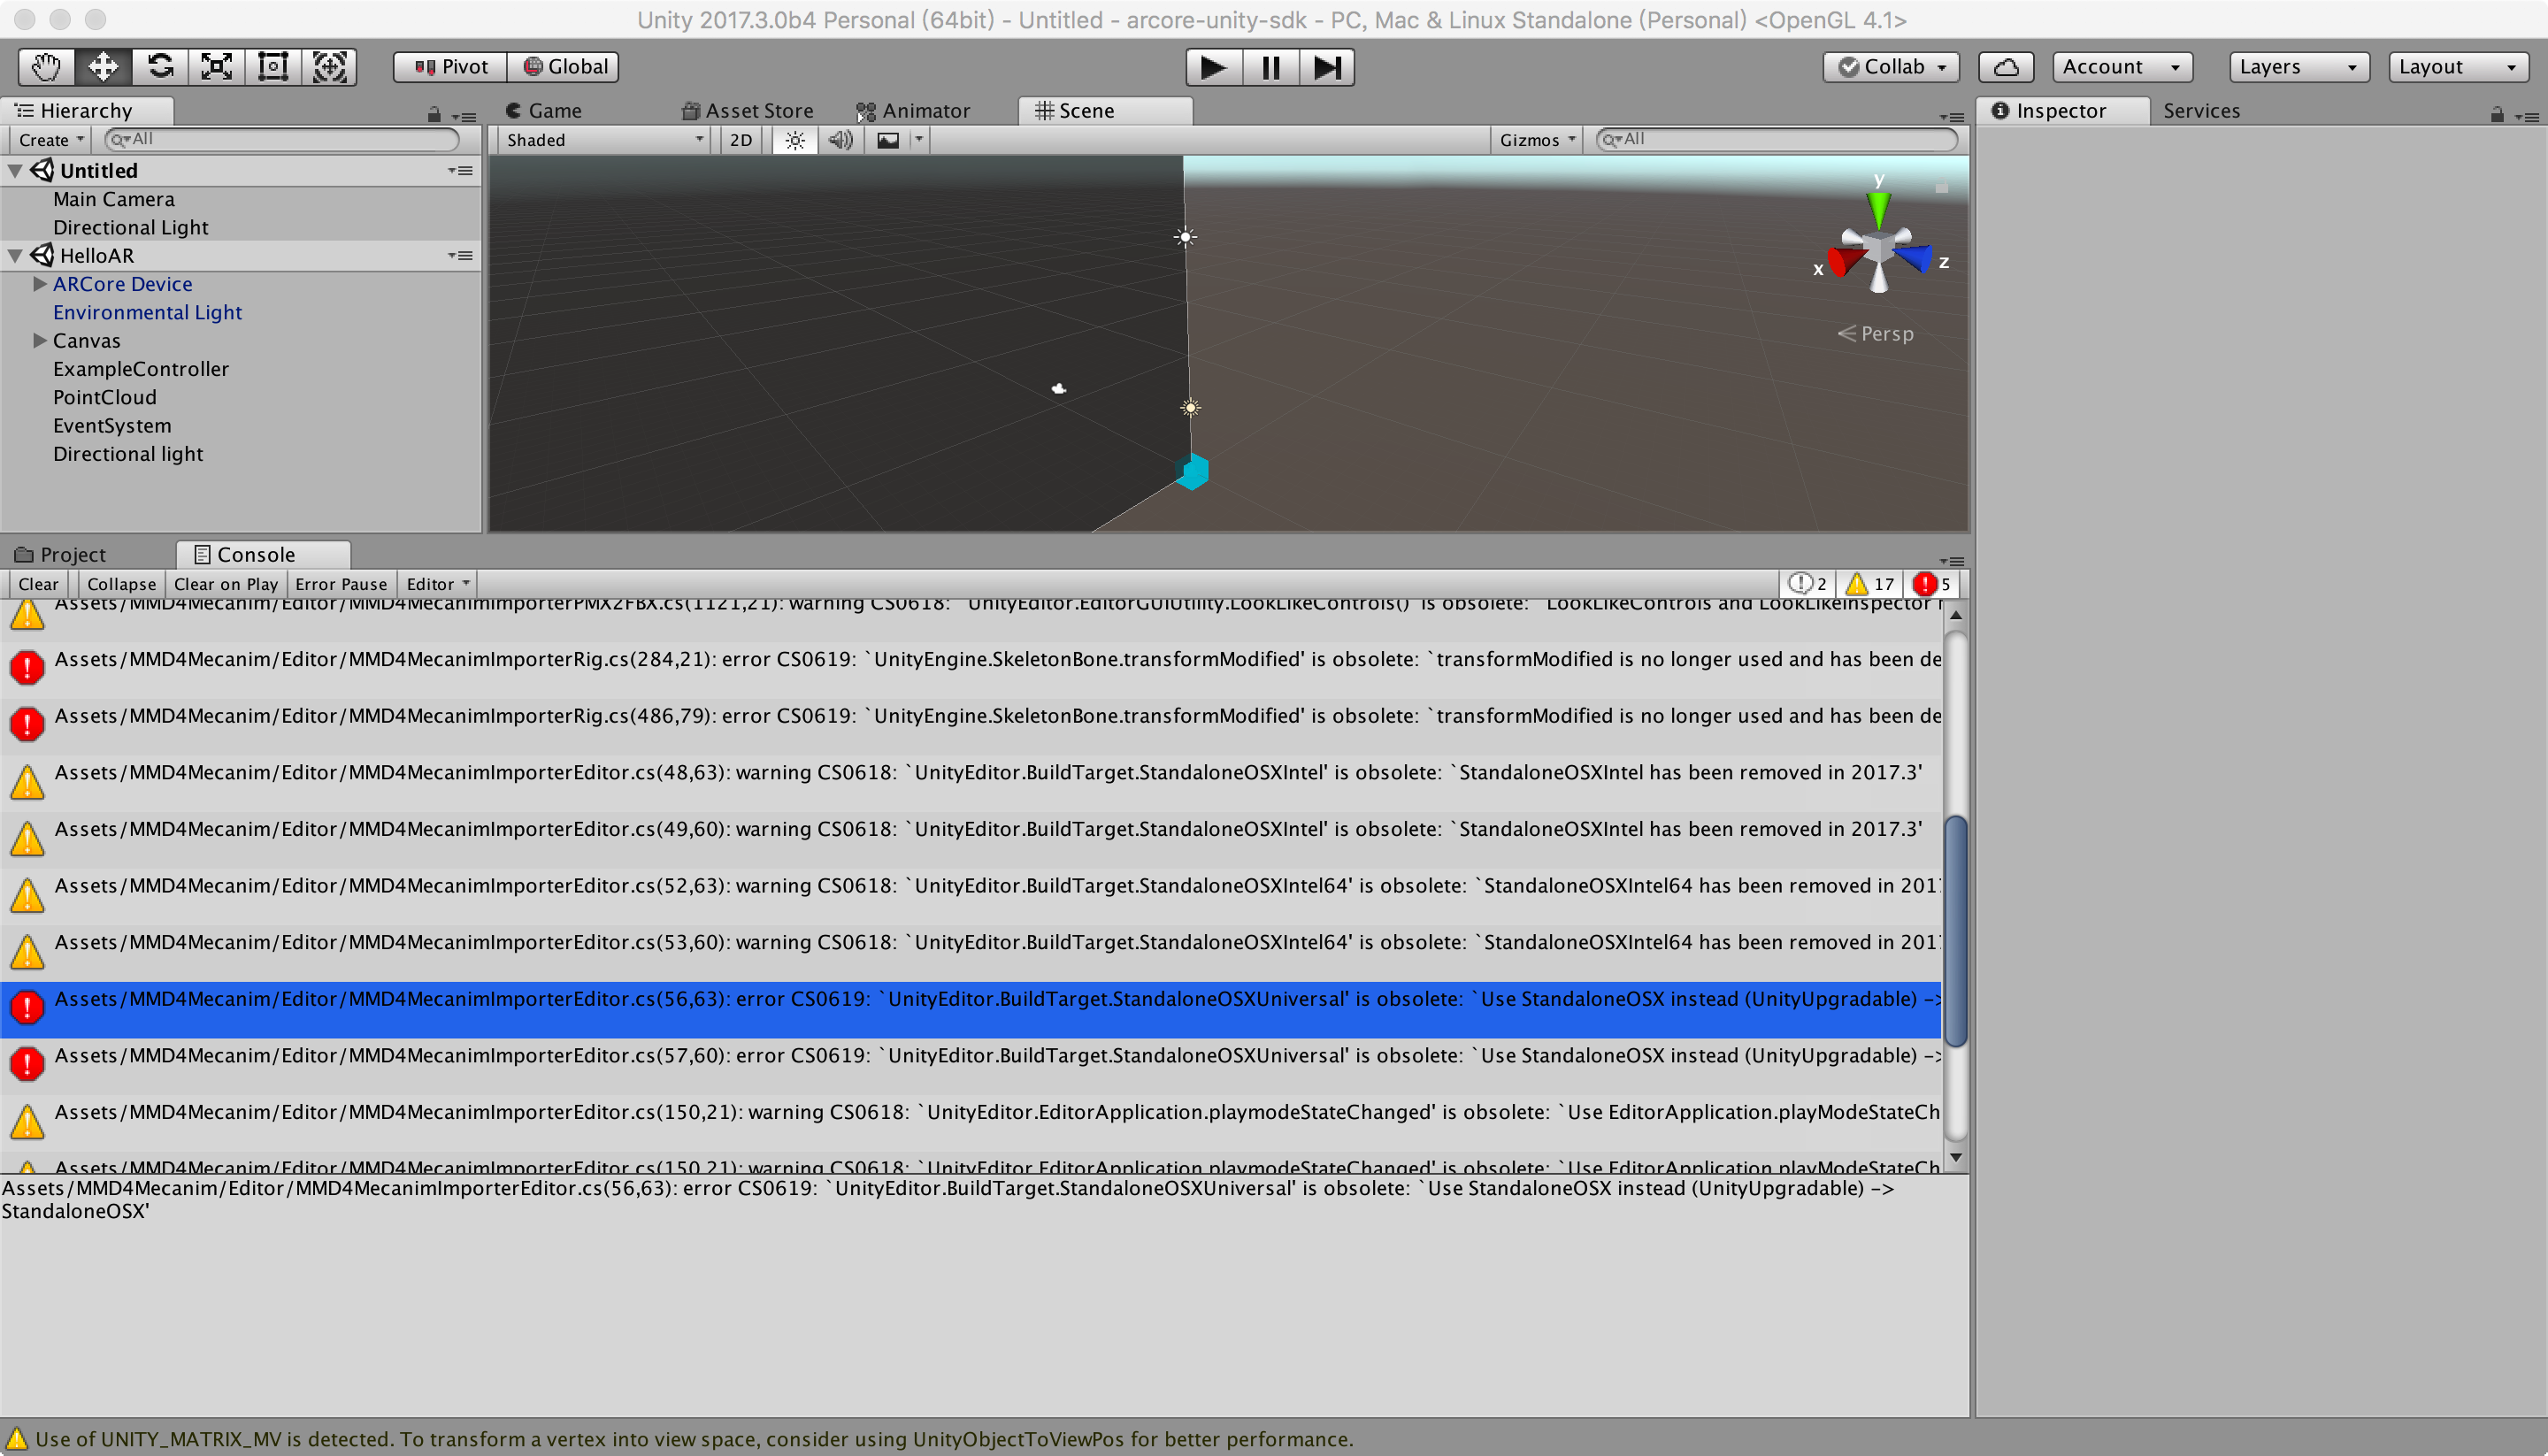Screen dimensions: 2548x1456
Task: Select the Hand tool
Action: (44, 66)
